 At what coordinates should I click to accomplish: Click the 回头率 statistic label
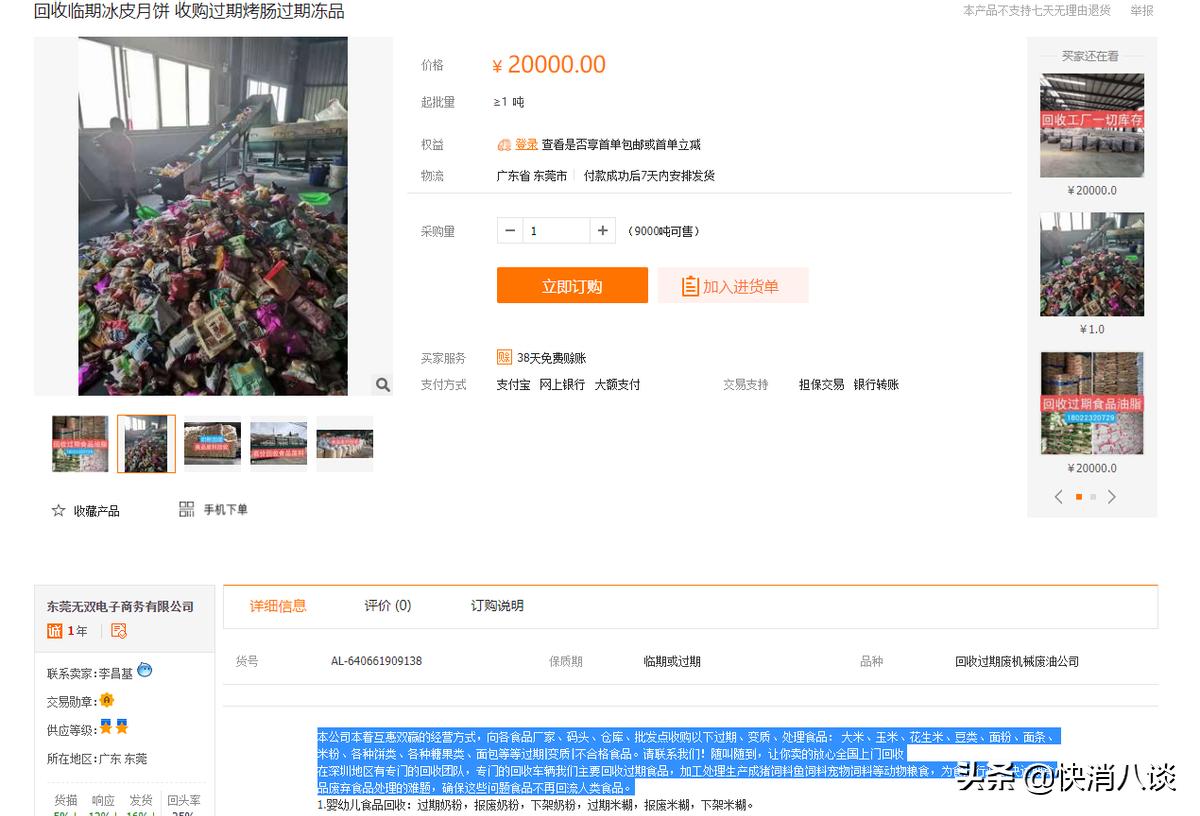[x=184, y=800]
